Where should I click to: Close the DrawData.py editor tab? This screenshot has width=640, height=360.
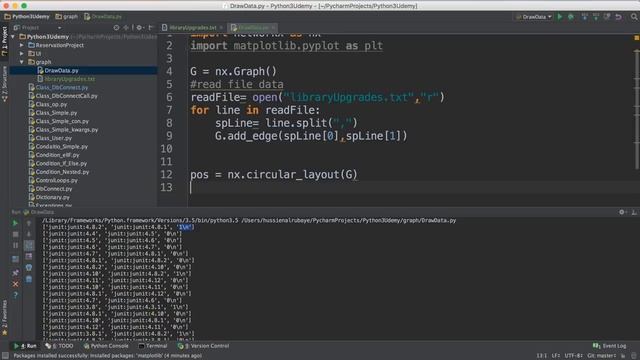click(x=273, y=28)
